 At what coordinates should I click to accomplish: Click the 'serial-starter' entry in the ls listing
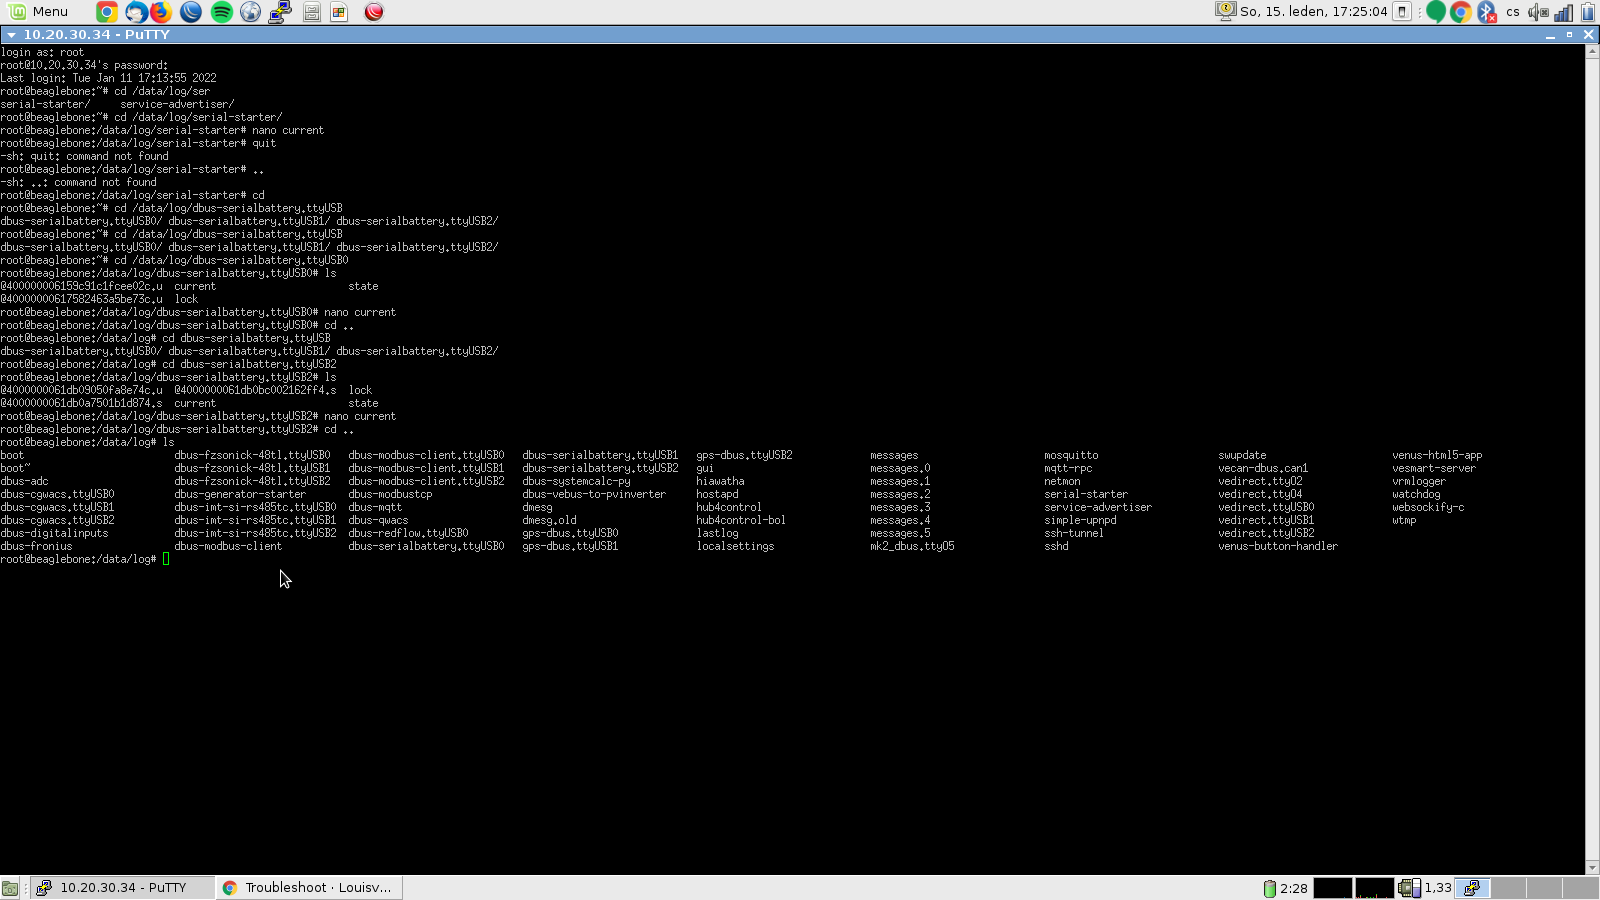[1086, 494]
